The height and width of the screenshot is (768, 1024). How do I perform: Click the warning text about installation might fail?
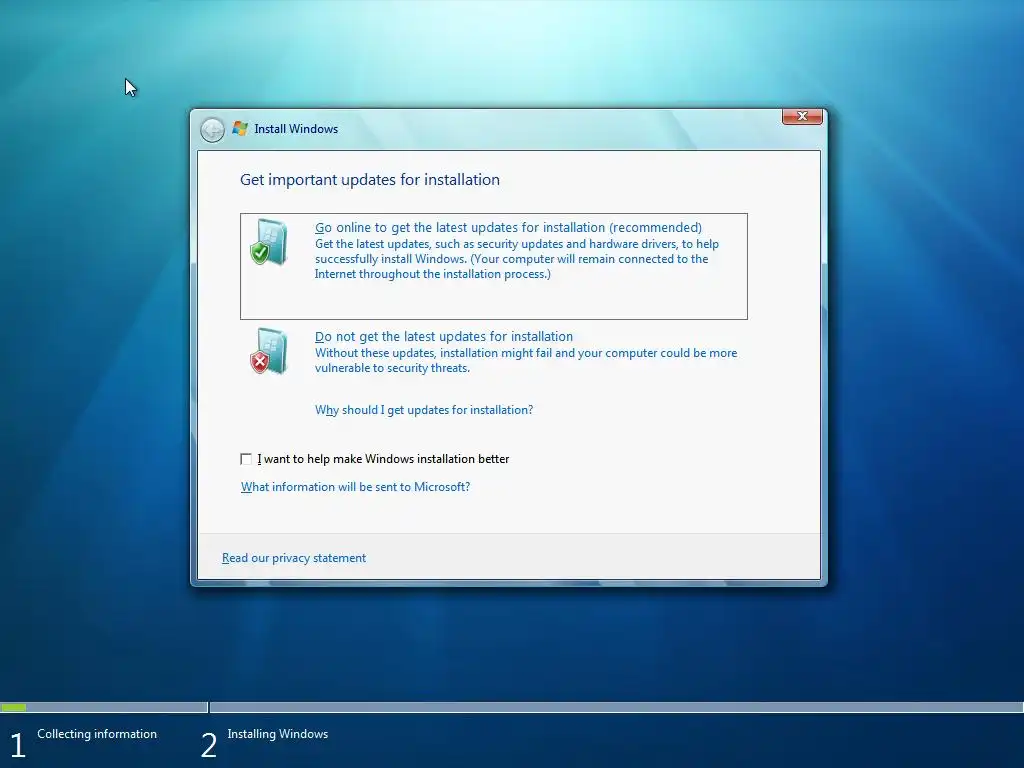pos(526,360)
